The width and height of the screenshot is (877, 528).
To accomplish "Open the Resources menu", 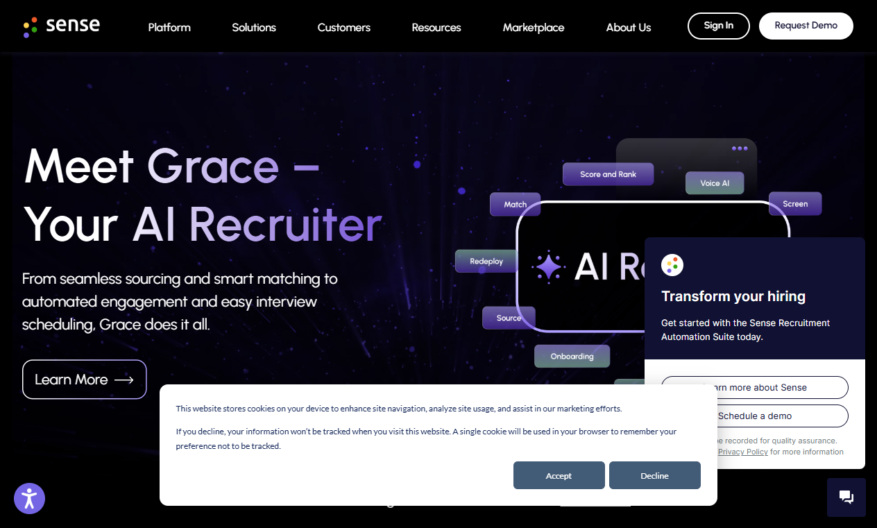I will (x=436, y=27).
